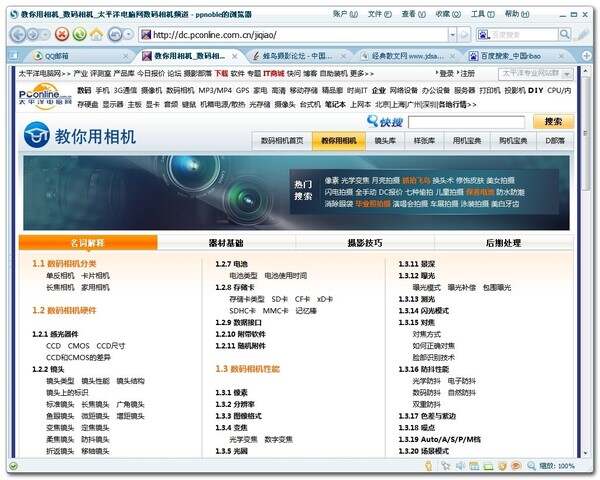Click the zoom magnifier in the status bar
Viewport: 600px width, 480px height.
tap(531, 466)
